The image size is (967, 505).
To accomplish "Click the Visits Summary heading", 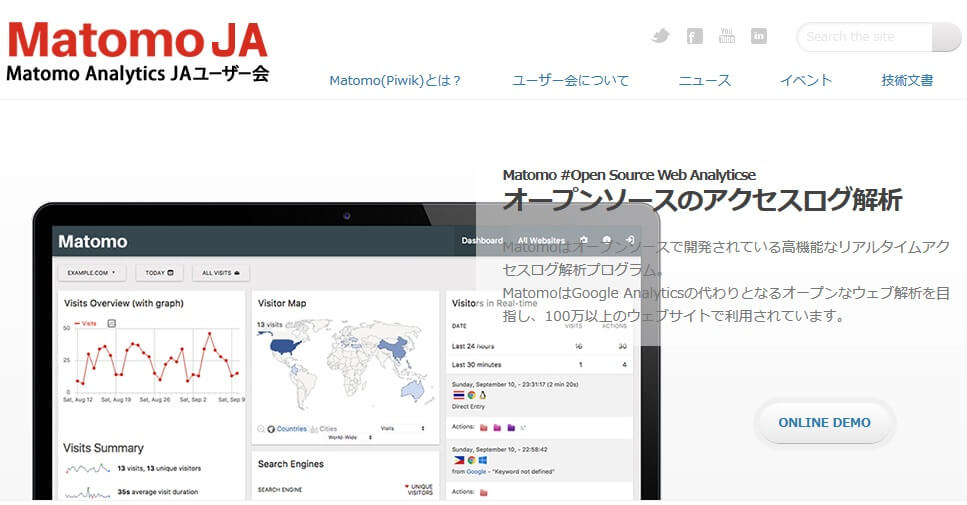I will [103, 448].
